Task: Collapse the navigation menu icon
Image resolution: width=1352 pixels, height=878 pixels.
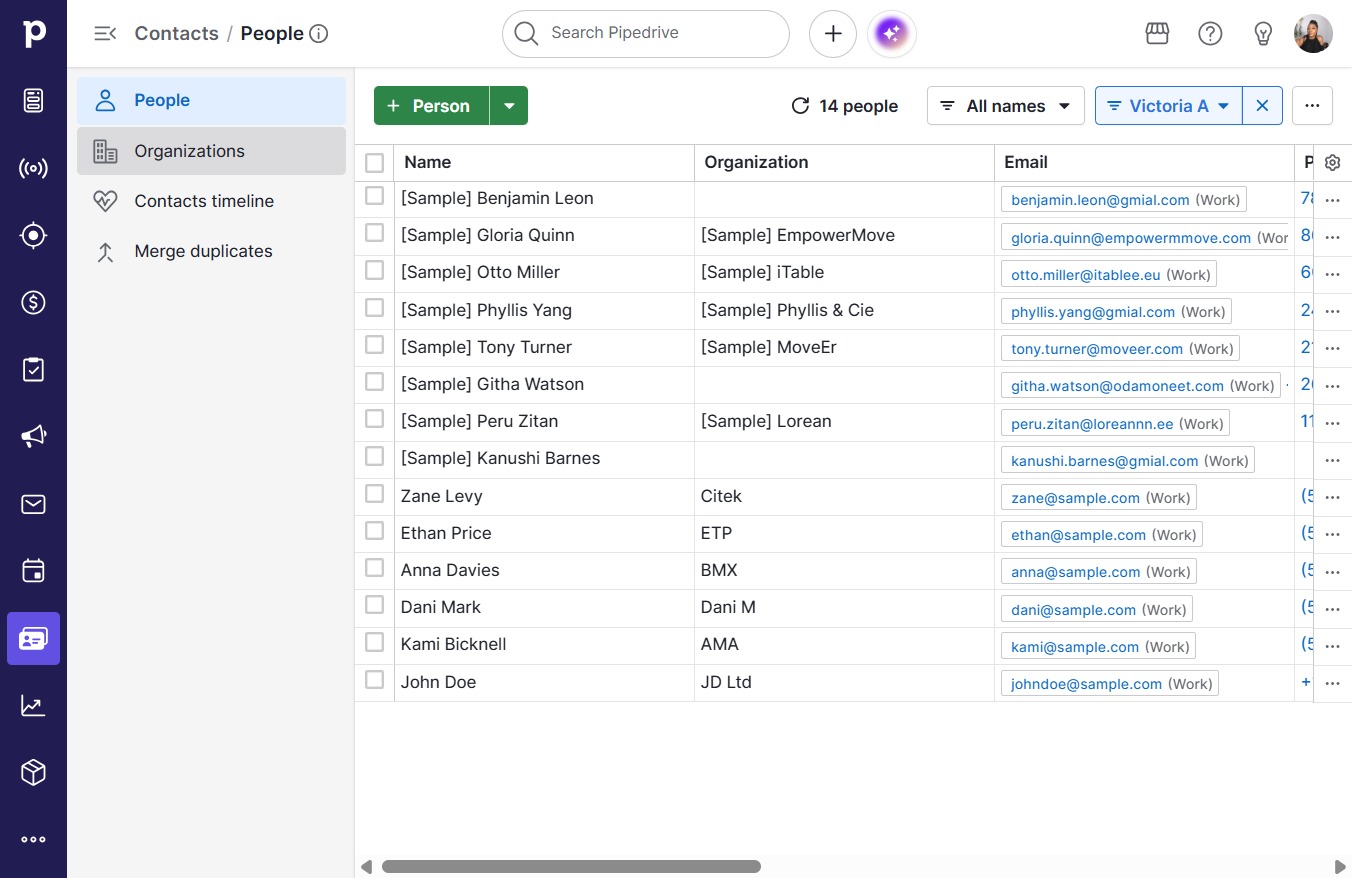Action: click(x=104, y=34)
